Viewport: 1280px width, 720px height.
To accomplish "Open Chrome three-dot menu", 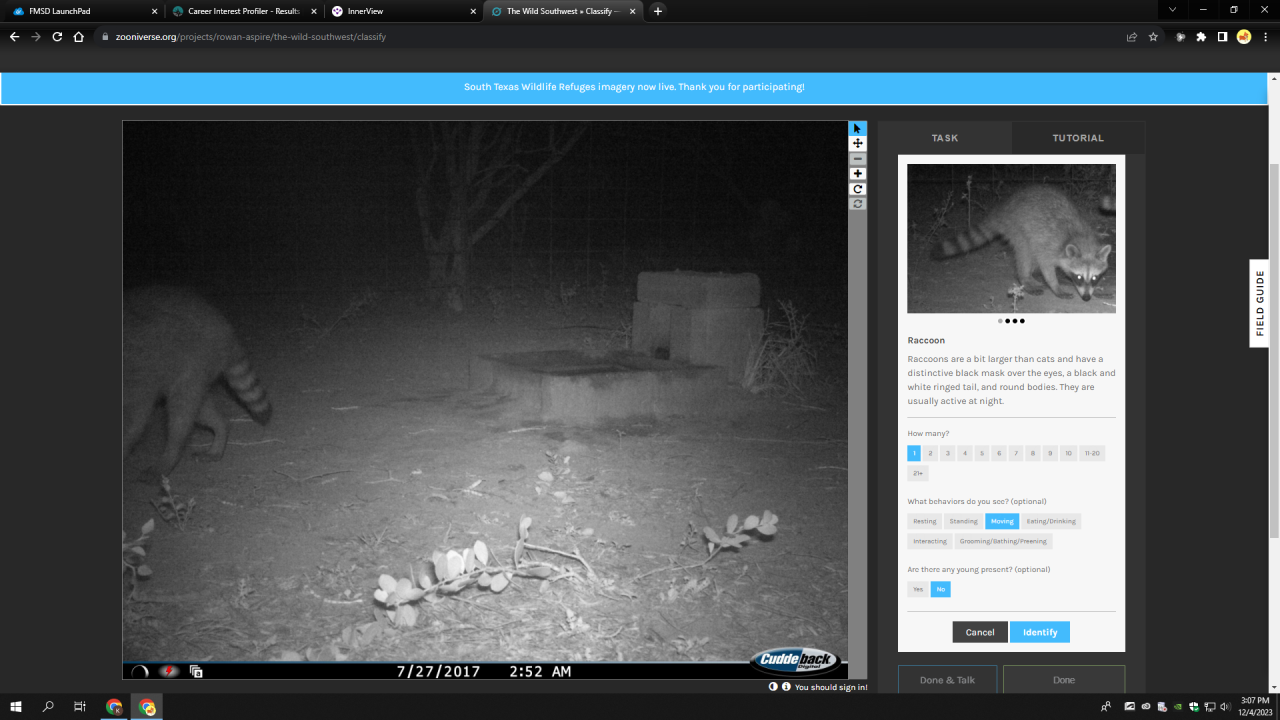I will (1265, 37).
